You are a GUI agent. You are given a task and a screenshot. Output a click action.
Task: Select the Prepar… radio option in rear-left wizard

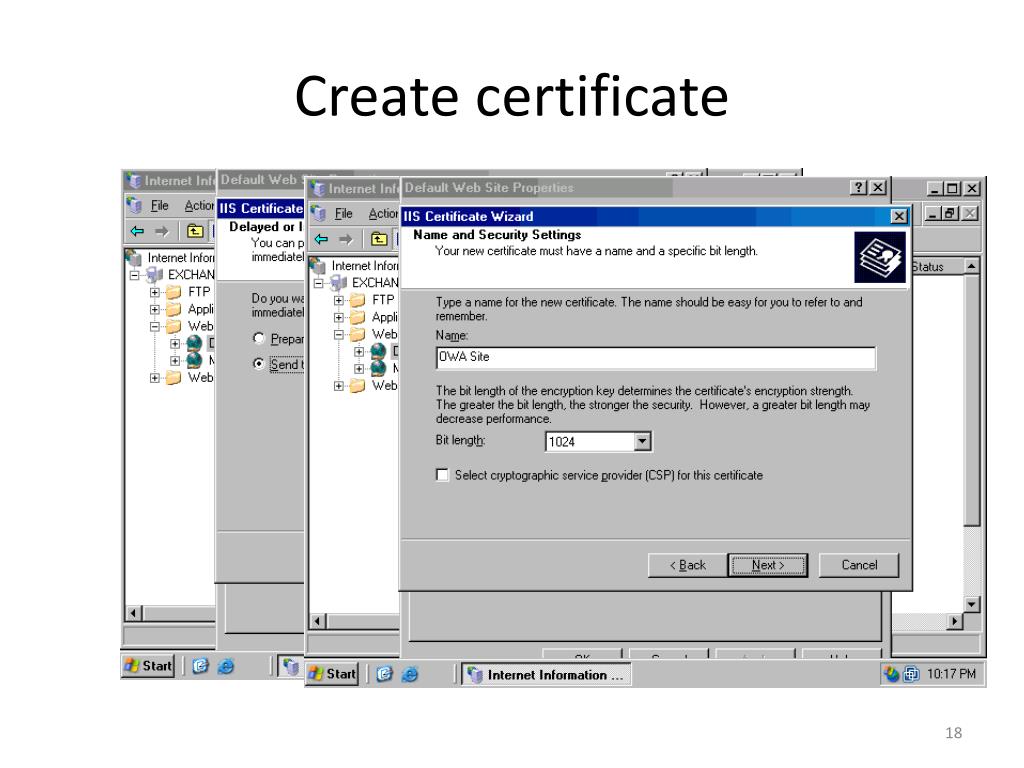coord(259,338)
